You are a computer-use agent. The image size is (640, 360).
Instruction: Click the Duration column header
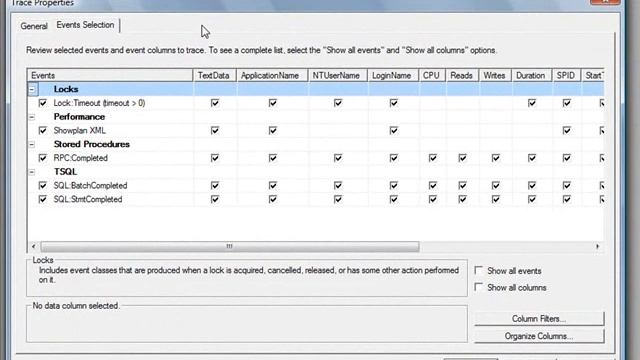532,76
